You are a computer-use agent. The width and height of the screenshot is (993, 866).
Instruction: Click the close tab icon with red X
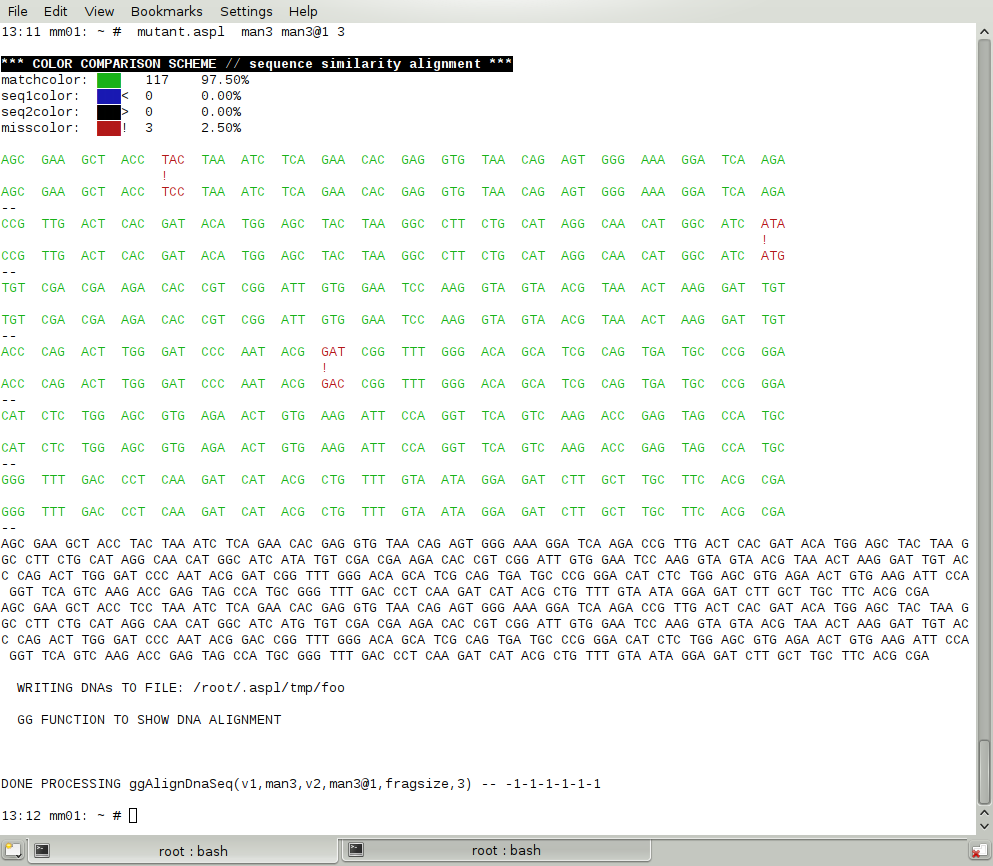pos(980,850)
